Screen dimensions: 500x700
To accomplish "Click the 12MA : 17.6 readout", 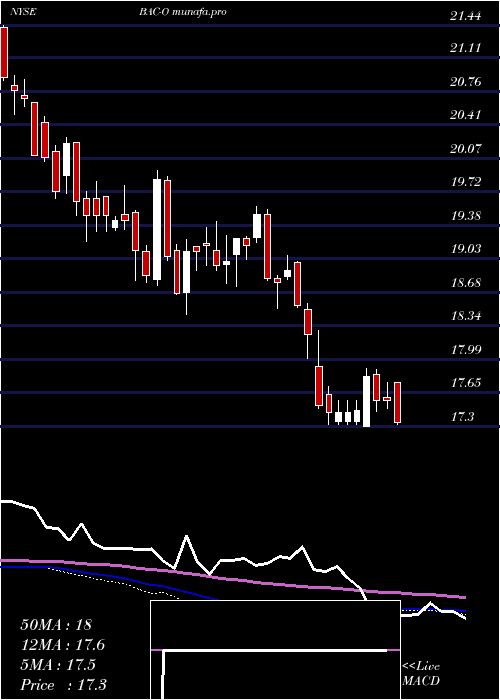I will [62, 645].
